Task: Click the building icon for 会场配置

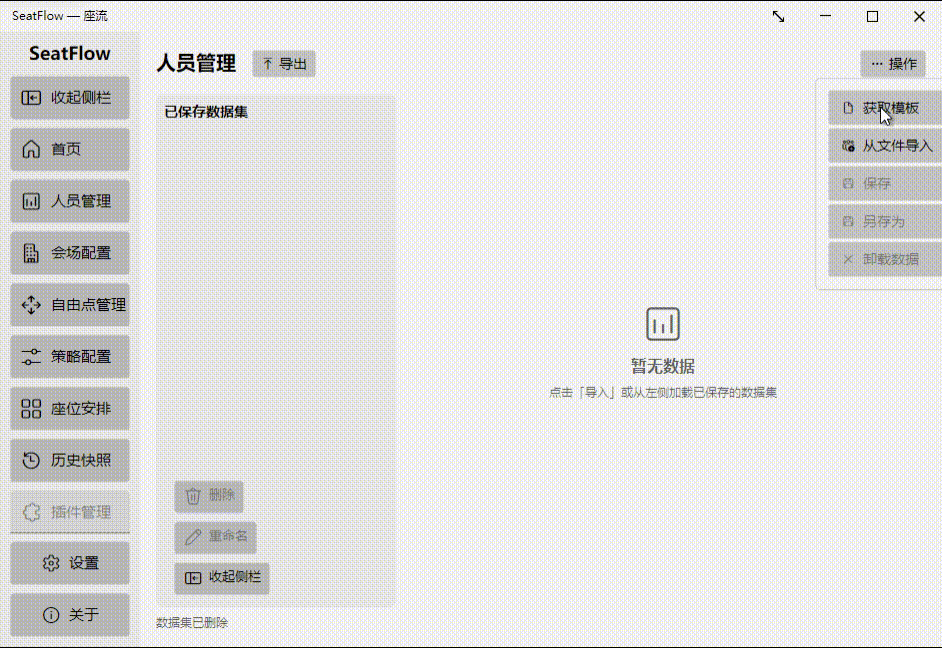Action: (x=31, y=253)
